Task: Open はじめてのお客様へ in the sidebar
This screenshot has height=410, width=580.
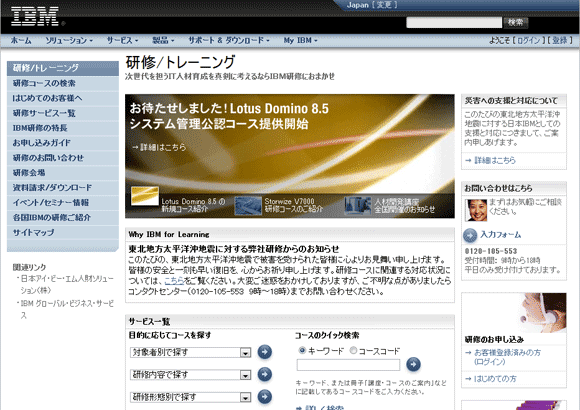Action: [63, 98]
